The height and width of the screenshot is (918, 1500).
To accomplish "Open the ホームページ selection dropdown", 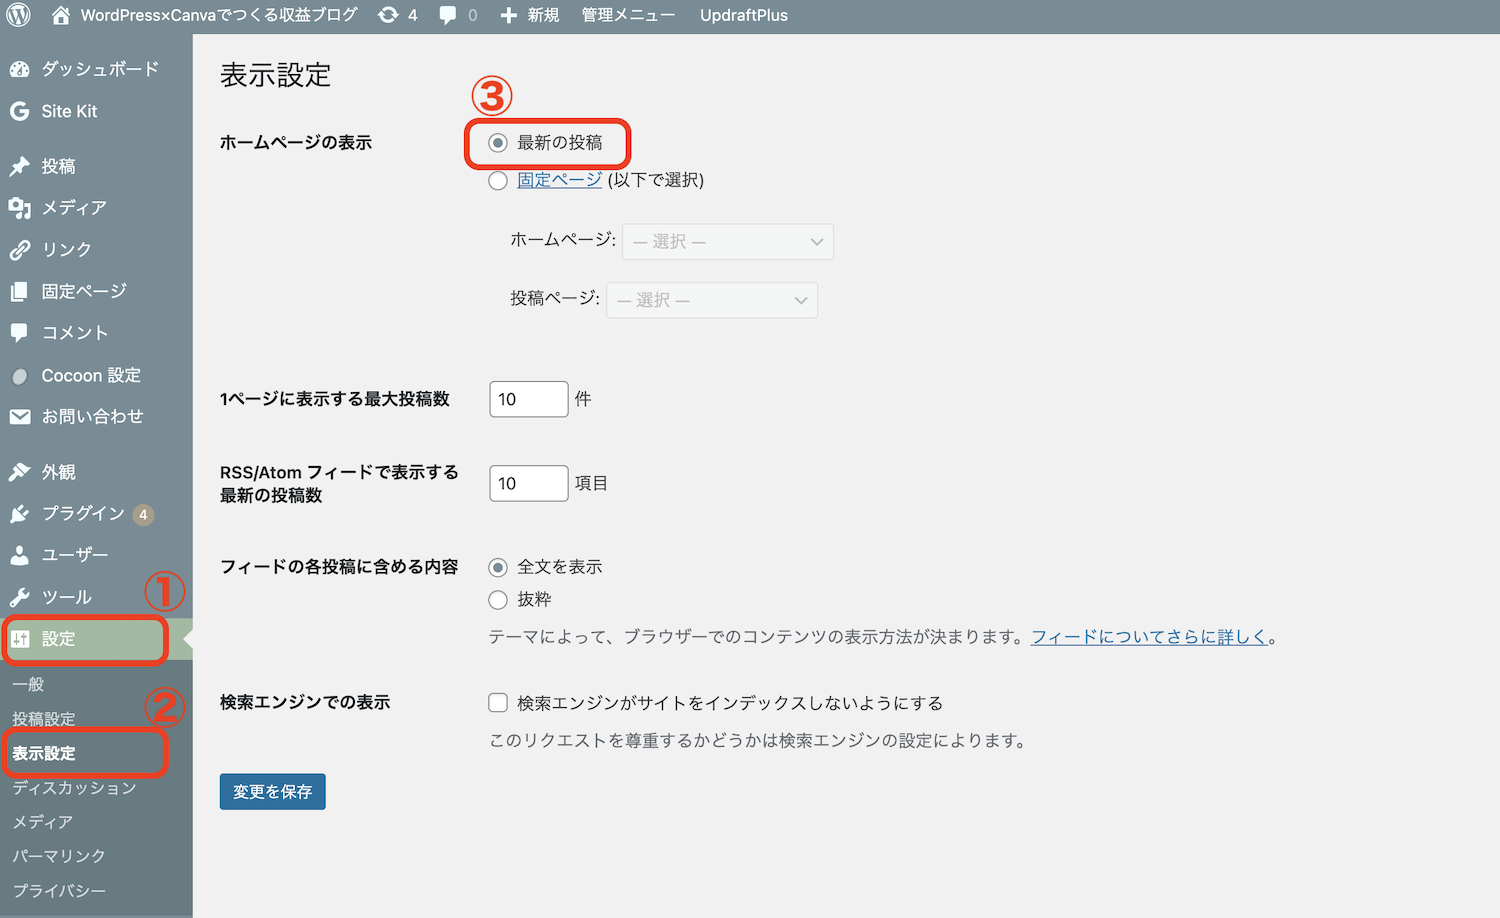I will click(x=727, y=241).
